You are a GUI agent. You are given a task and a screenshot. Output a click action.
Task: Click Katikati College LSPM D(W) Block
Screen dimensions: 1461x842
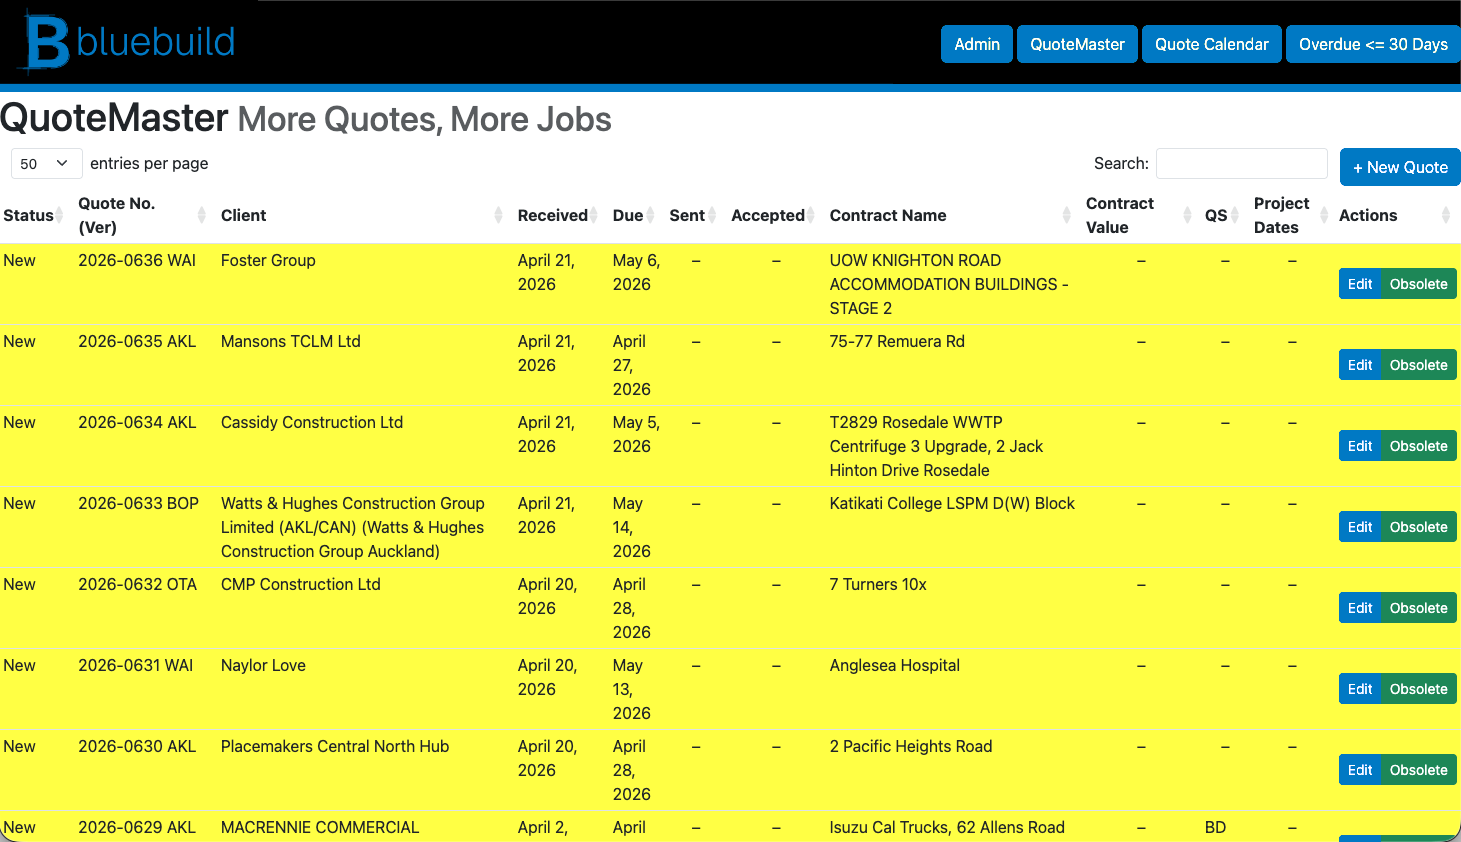(952, 503)
